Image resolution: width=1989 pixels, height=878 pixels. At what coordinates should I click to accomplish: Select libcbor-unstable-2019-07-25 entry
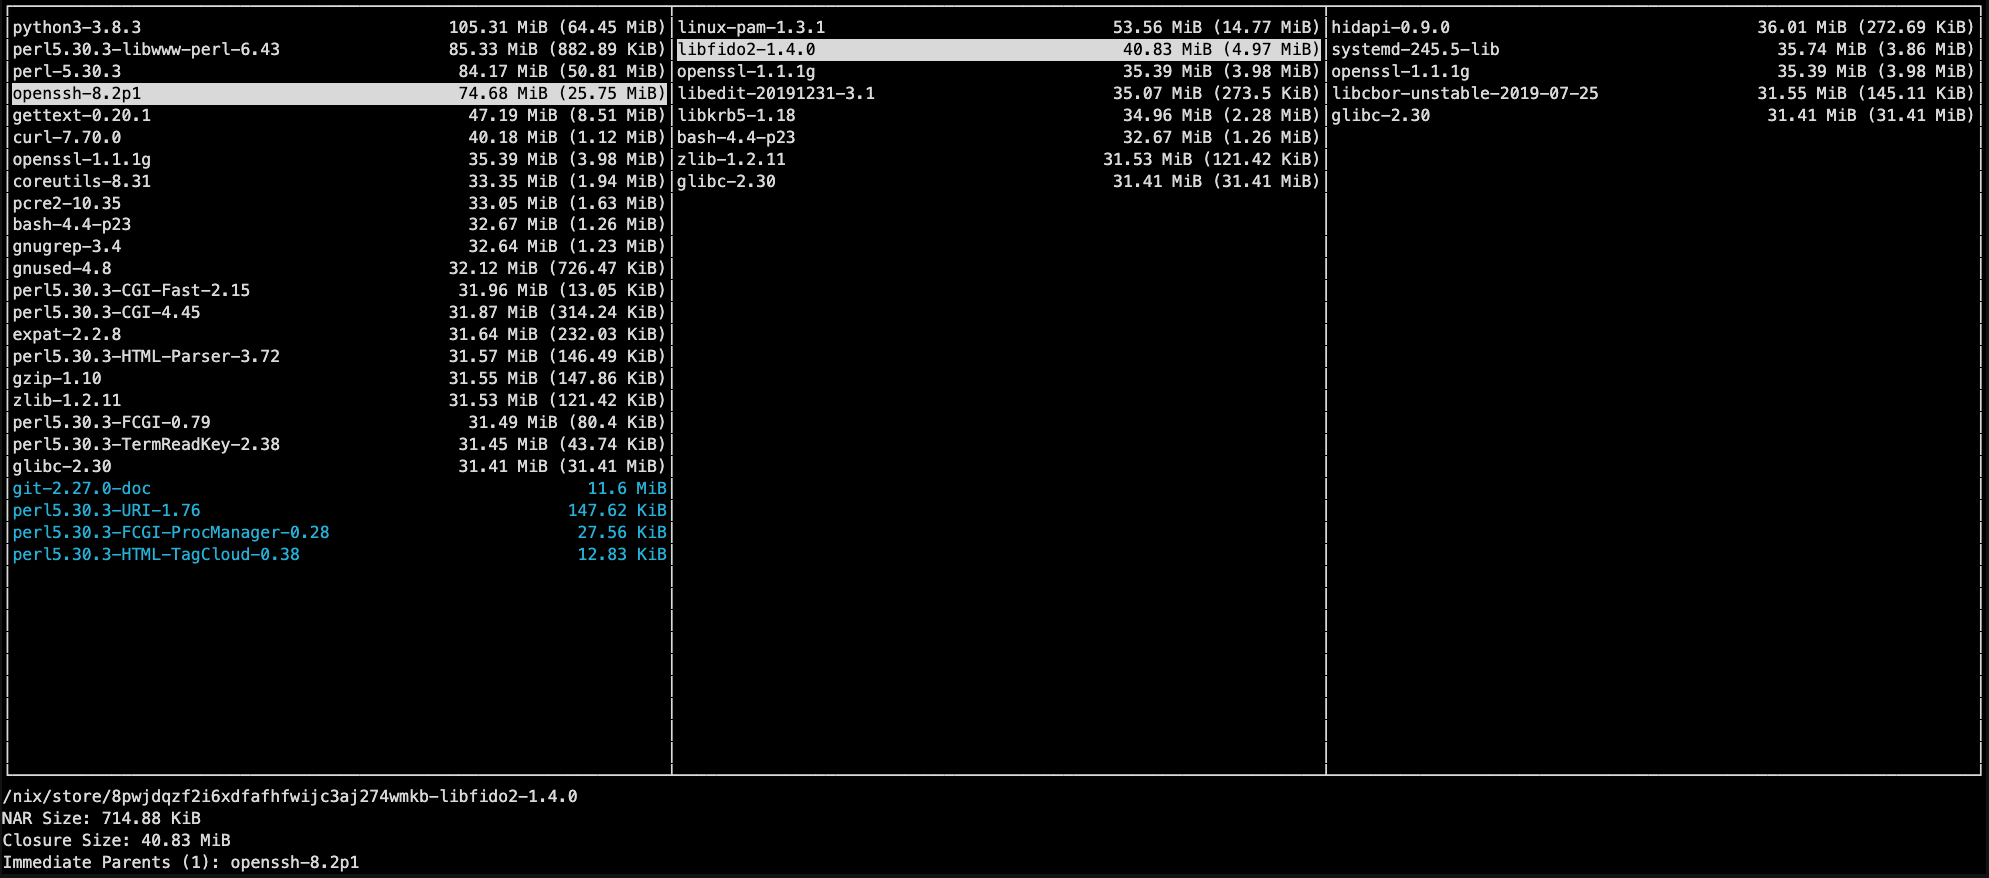point(1653,93)
